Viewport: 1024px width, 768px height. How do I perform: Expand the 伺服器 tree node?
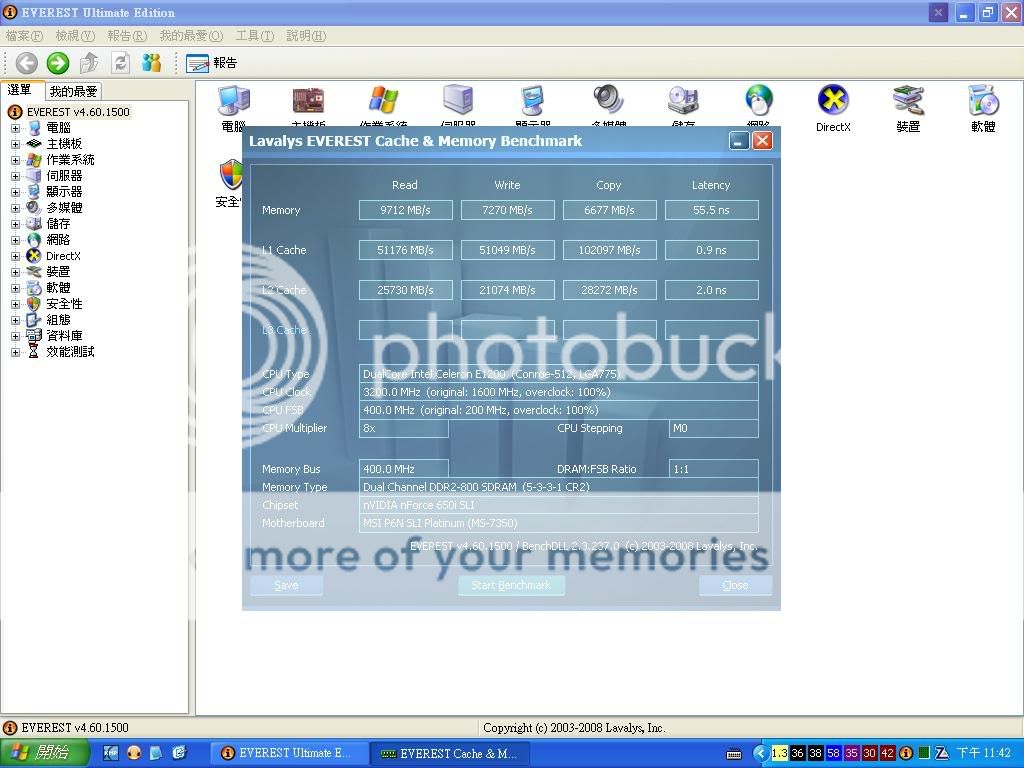click(x=16, y=176)
